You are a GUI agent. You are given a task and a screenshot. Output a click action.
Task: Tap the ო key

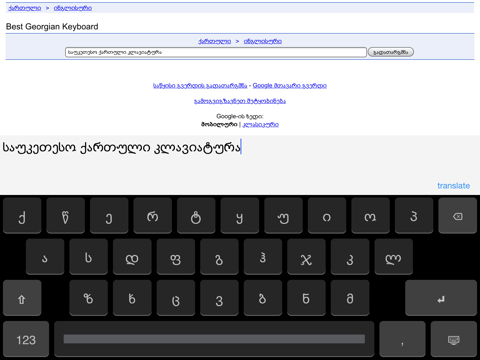click(370, 216)
